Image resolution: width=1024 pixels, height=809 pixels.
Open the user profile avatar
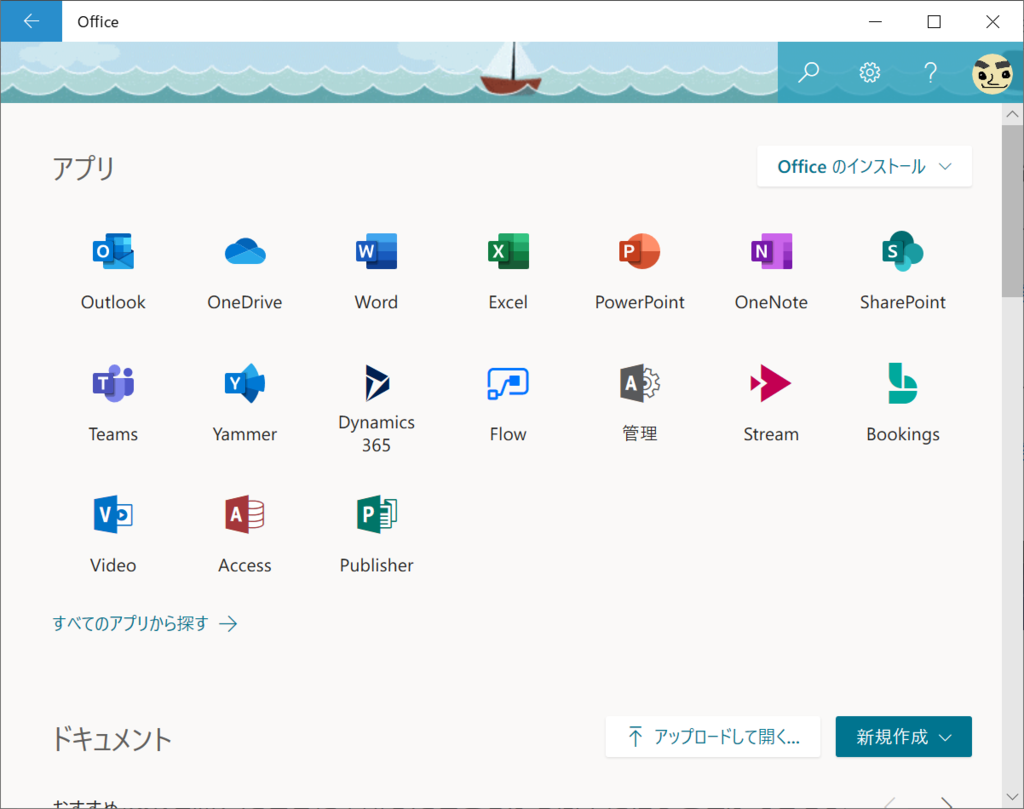pyautogui.click(x=992, y=74)
